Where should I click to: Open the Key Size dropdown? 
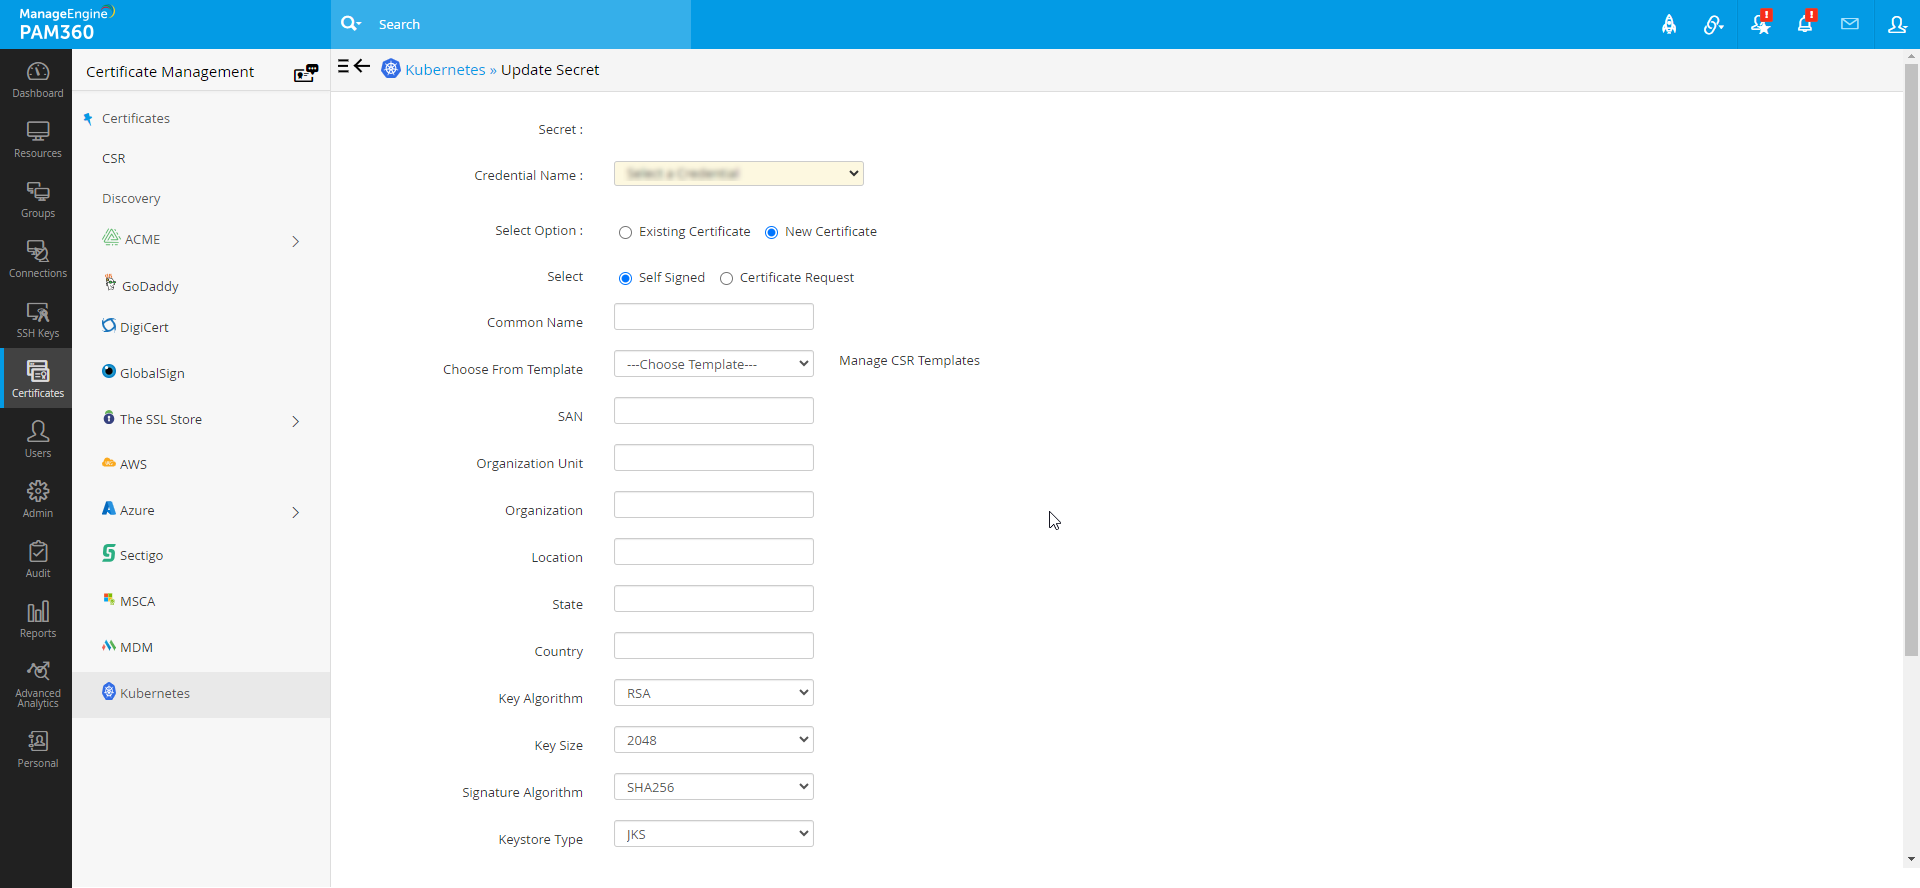pyautogui.click(x=714, y=740)
